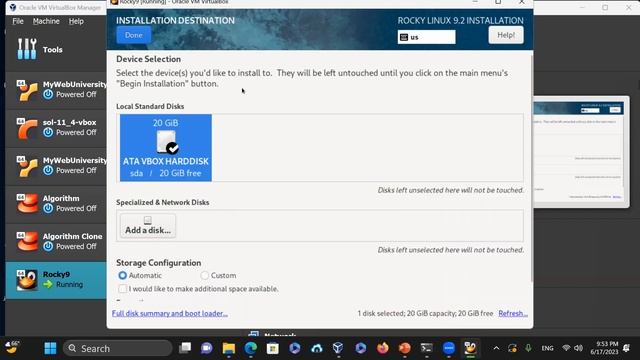Click the INSTALLATION DESTINATION title
This screenshot has width=640, height=360.
(175, 20)
